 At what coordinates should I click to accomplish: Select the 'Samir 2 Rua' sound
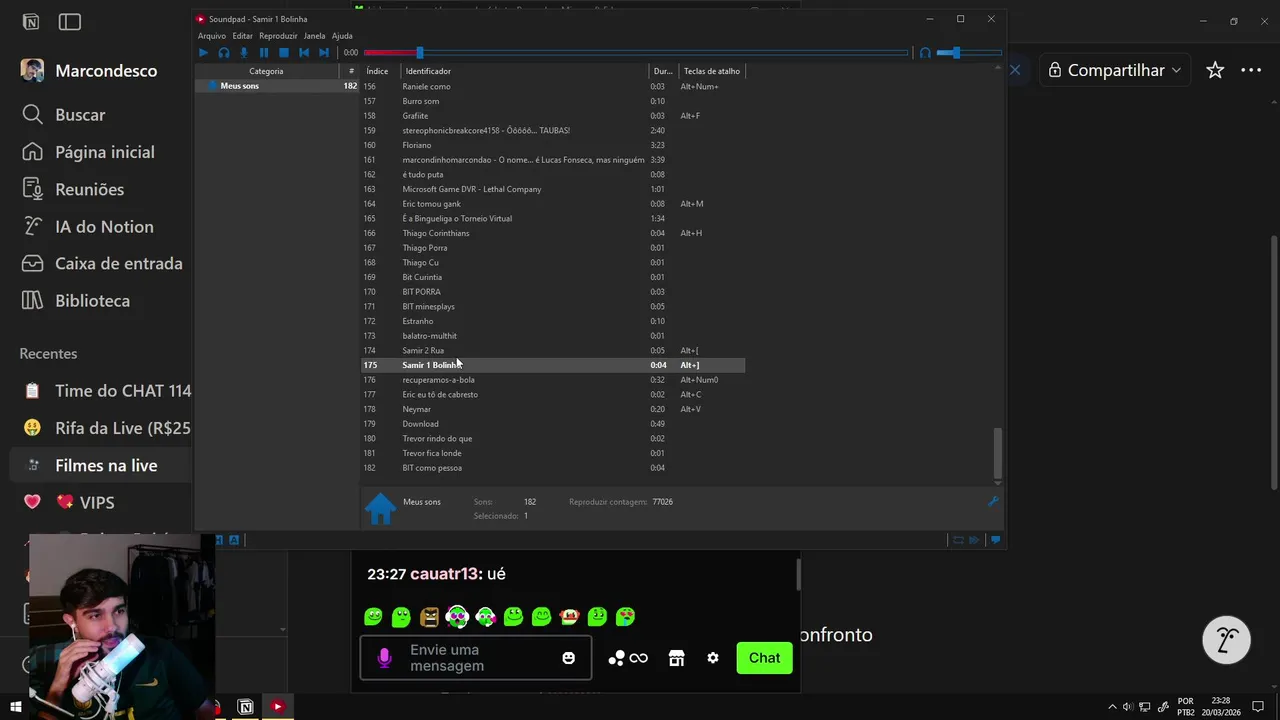(x=553, y=350)
